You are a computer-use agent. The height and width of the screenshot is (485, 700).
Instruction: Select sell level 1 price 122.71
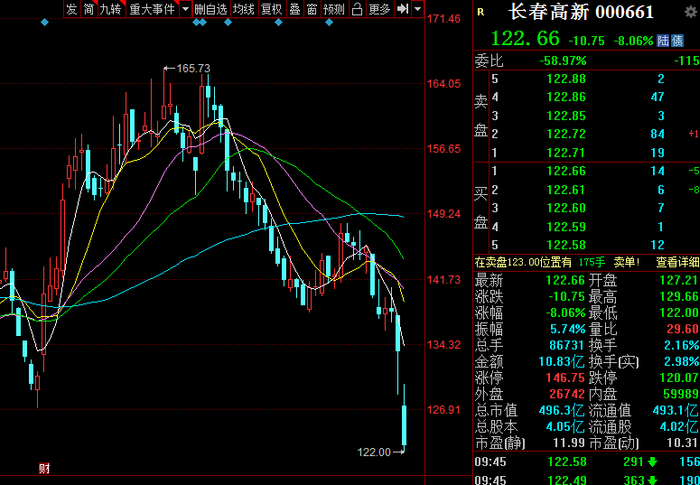(566, 153)
